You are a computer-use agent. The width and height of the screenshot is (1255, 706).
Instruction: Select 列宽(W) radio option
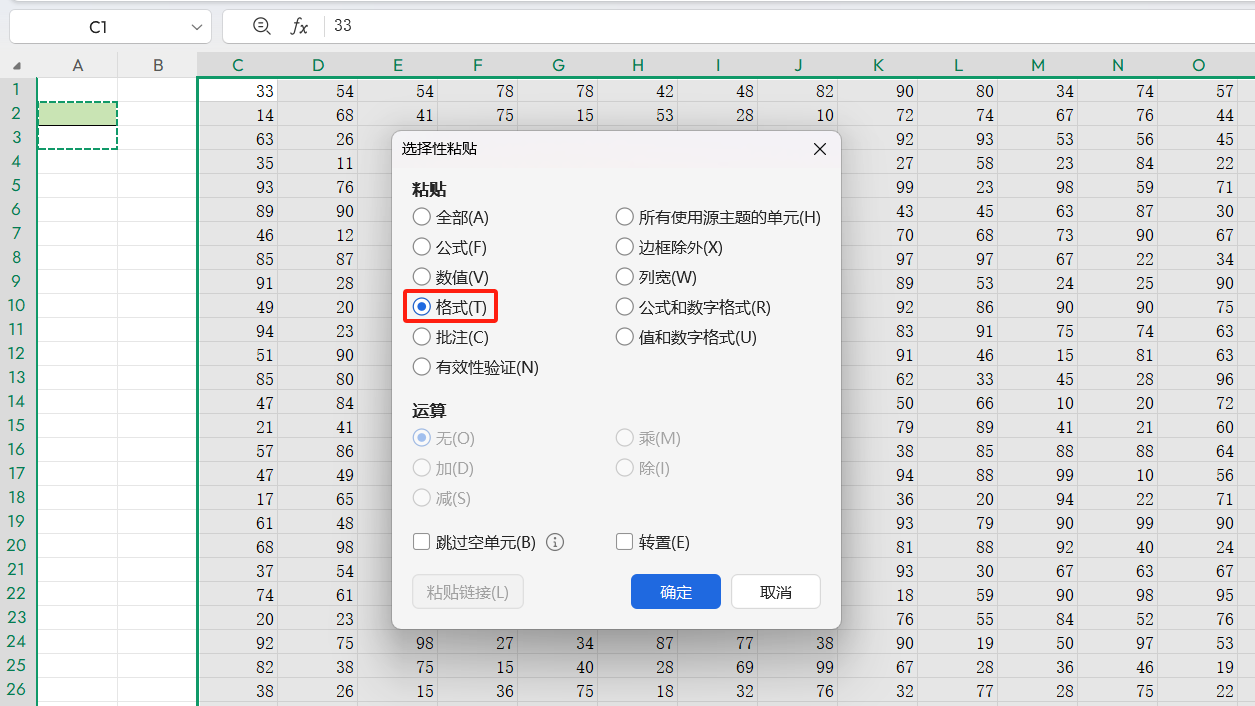click(x=625, y=277)
